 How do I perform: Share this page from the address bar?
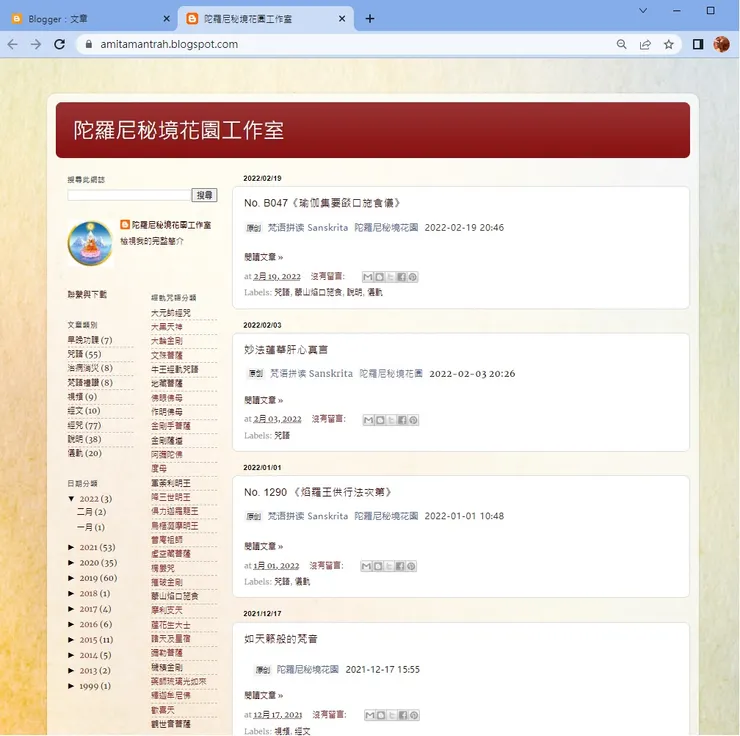coord(645,44)
